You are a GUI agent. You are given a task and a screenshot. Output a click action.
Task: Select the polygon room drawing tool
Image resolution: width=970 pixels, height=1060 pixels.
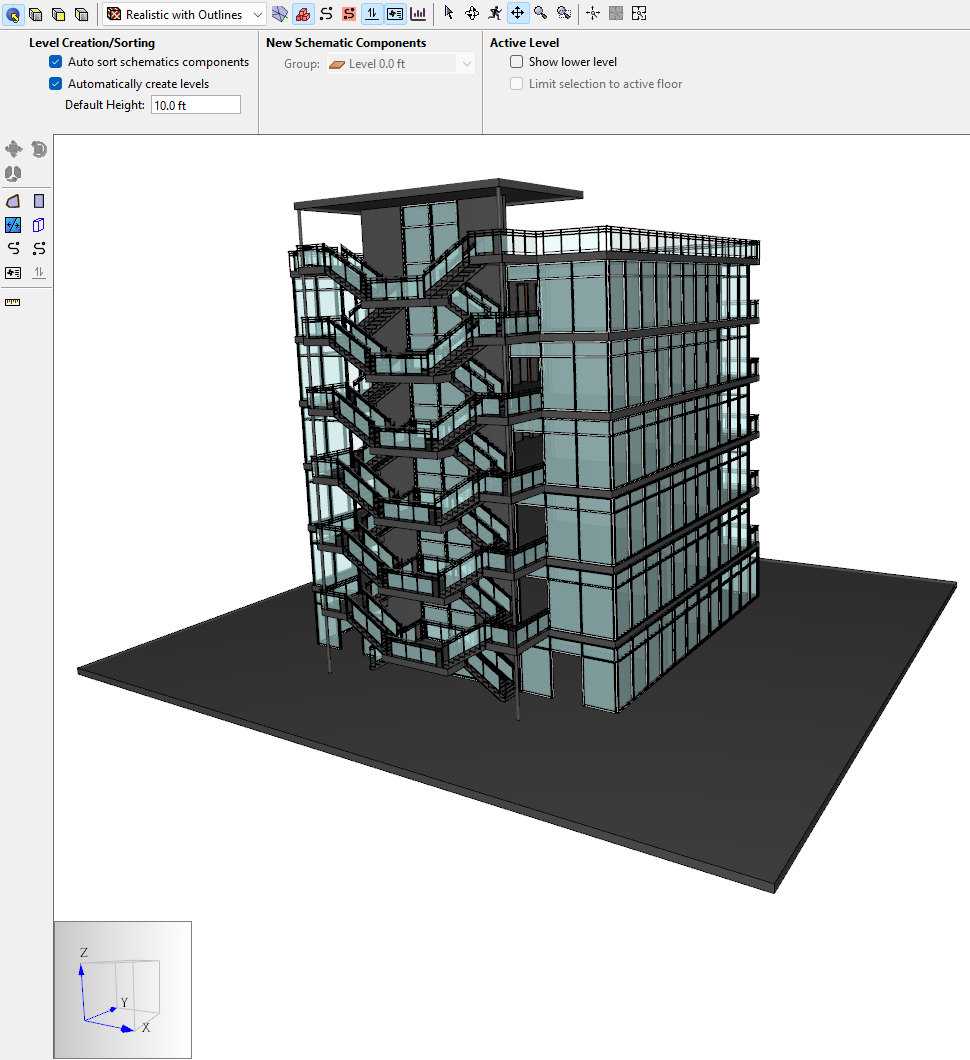click(14, 201)
